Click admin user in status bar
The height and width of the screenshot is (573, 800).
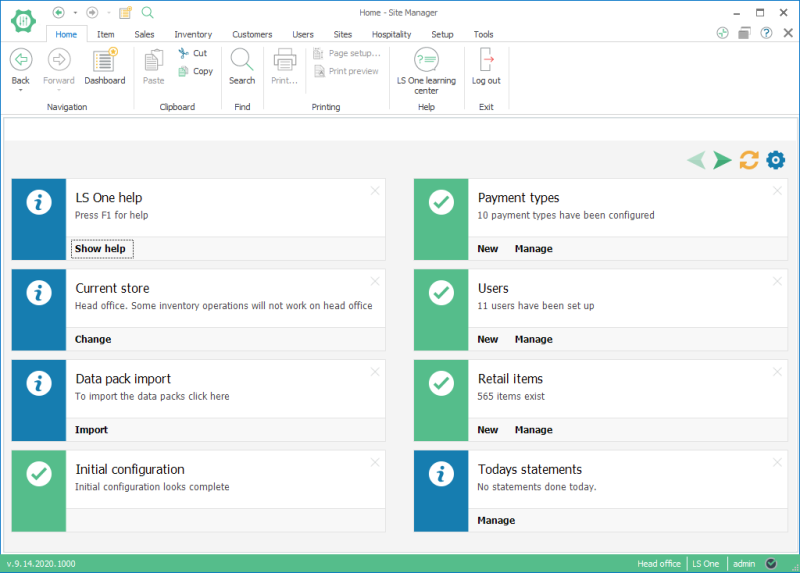(x=744, y=564)
